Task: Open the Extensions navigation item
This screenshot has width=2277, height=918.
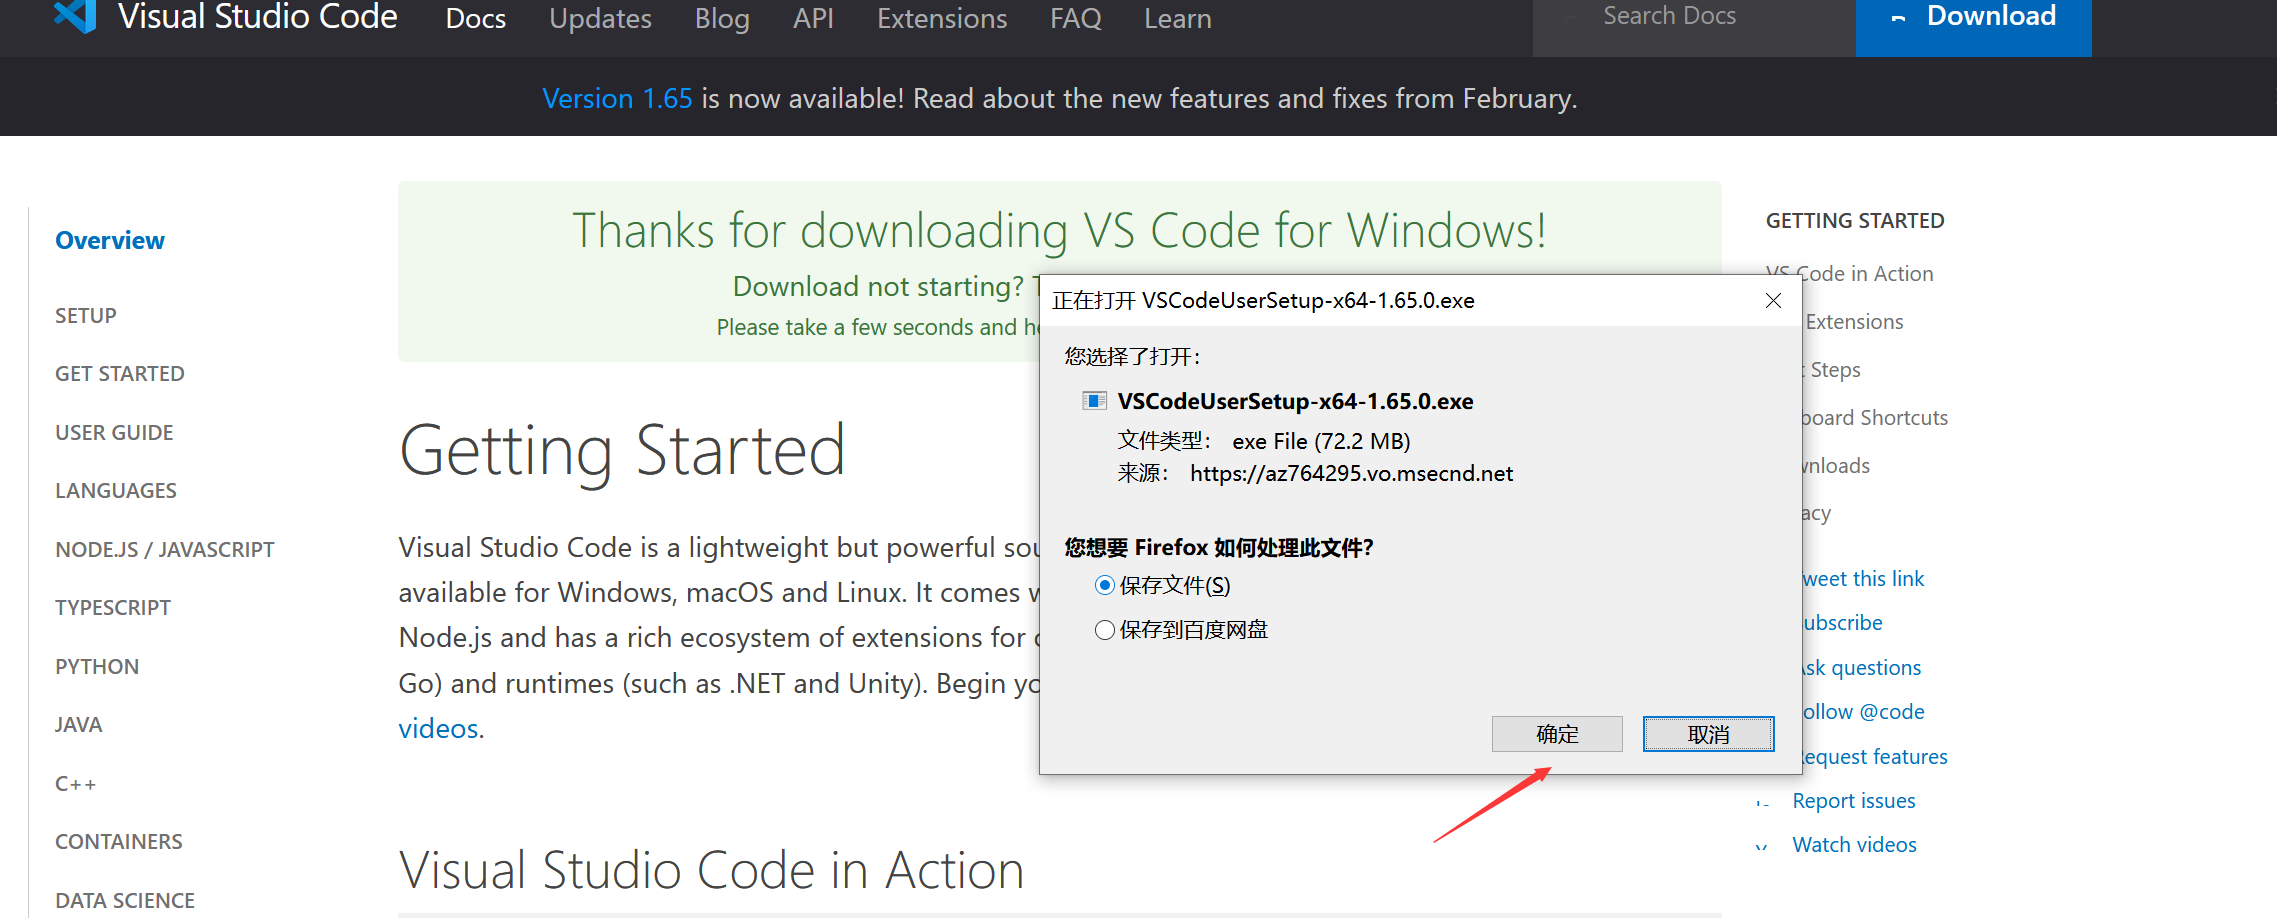Action: pos(941,18)
